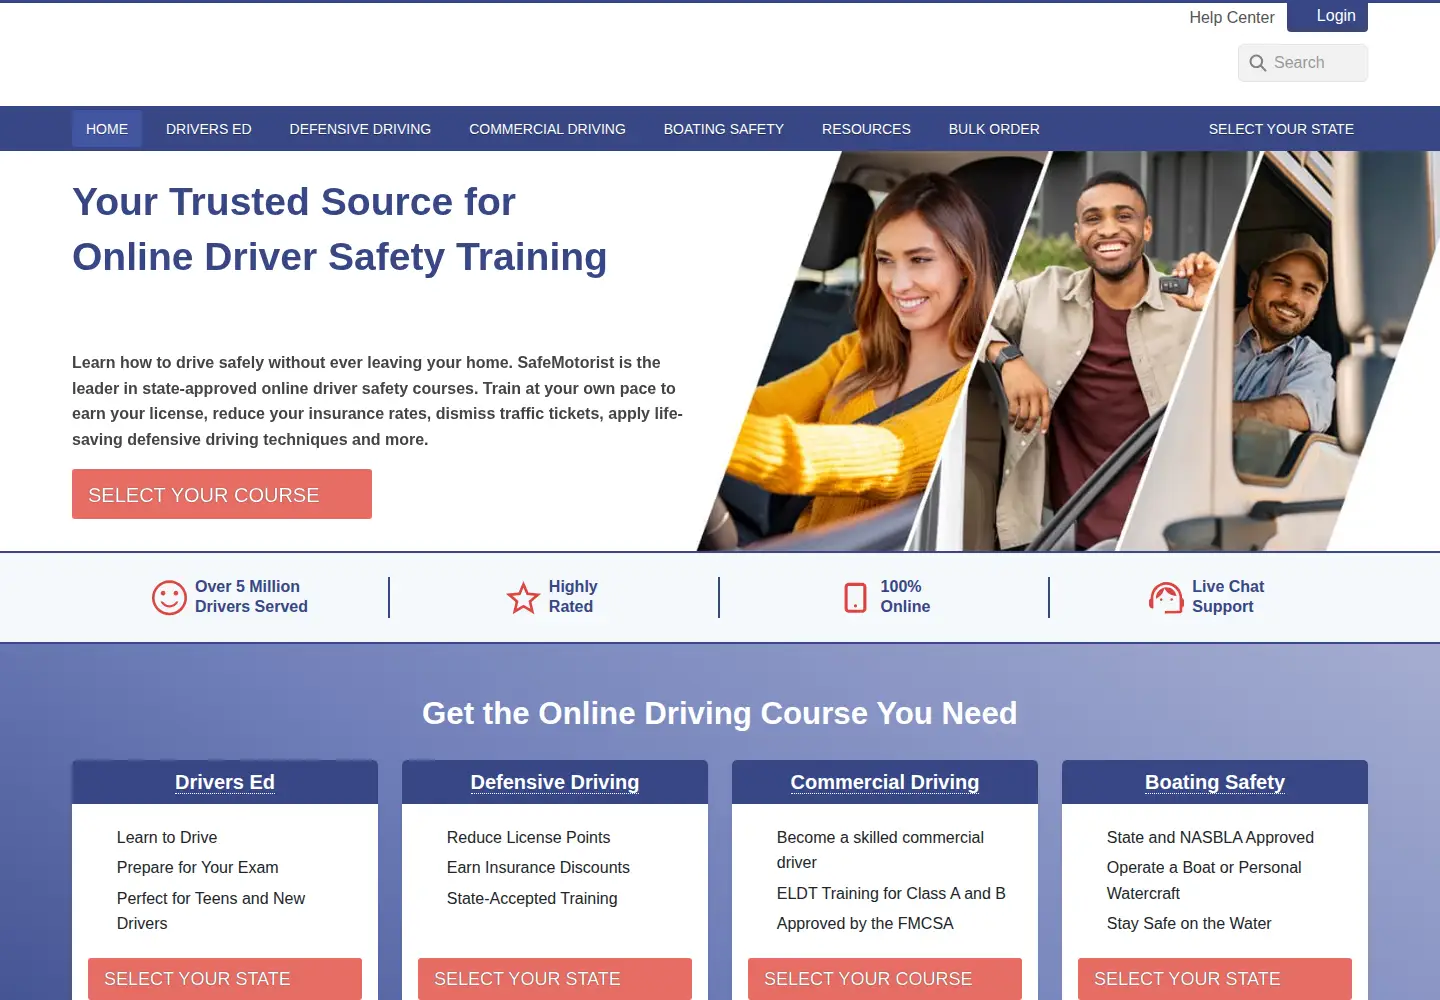Click the hero image of smiling drivers
The image size is (1440, 1000).
point(1070,351)
